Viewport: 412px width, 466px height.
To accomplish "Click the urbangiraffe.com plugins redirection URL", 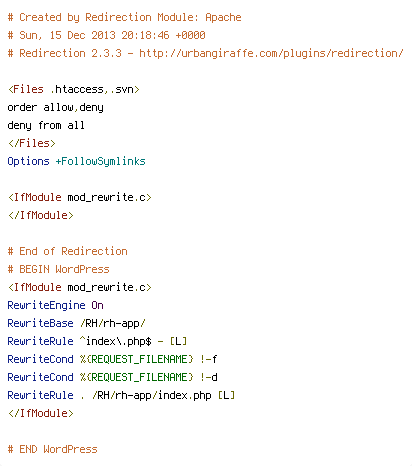I will pyautogui.click(x=271, y=53).
